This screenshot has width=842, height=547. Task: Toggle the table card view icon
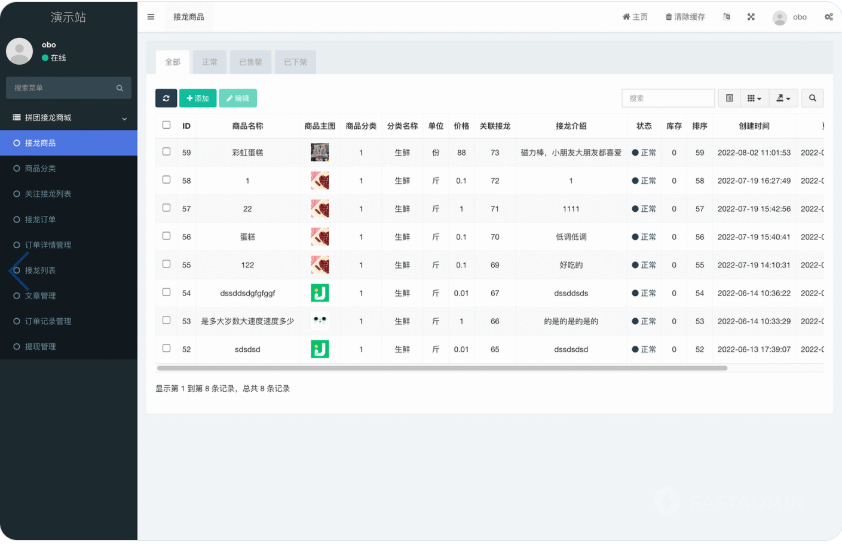[729, 98]
